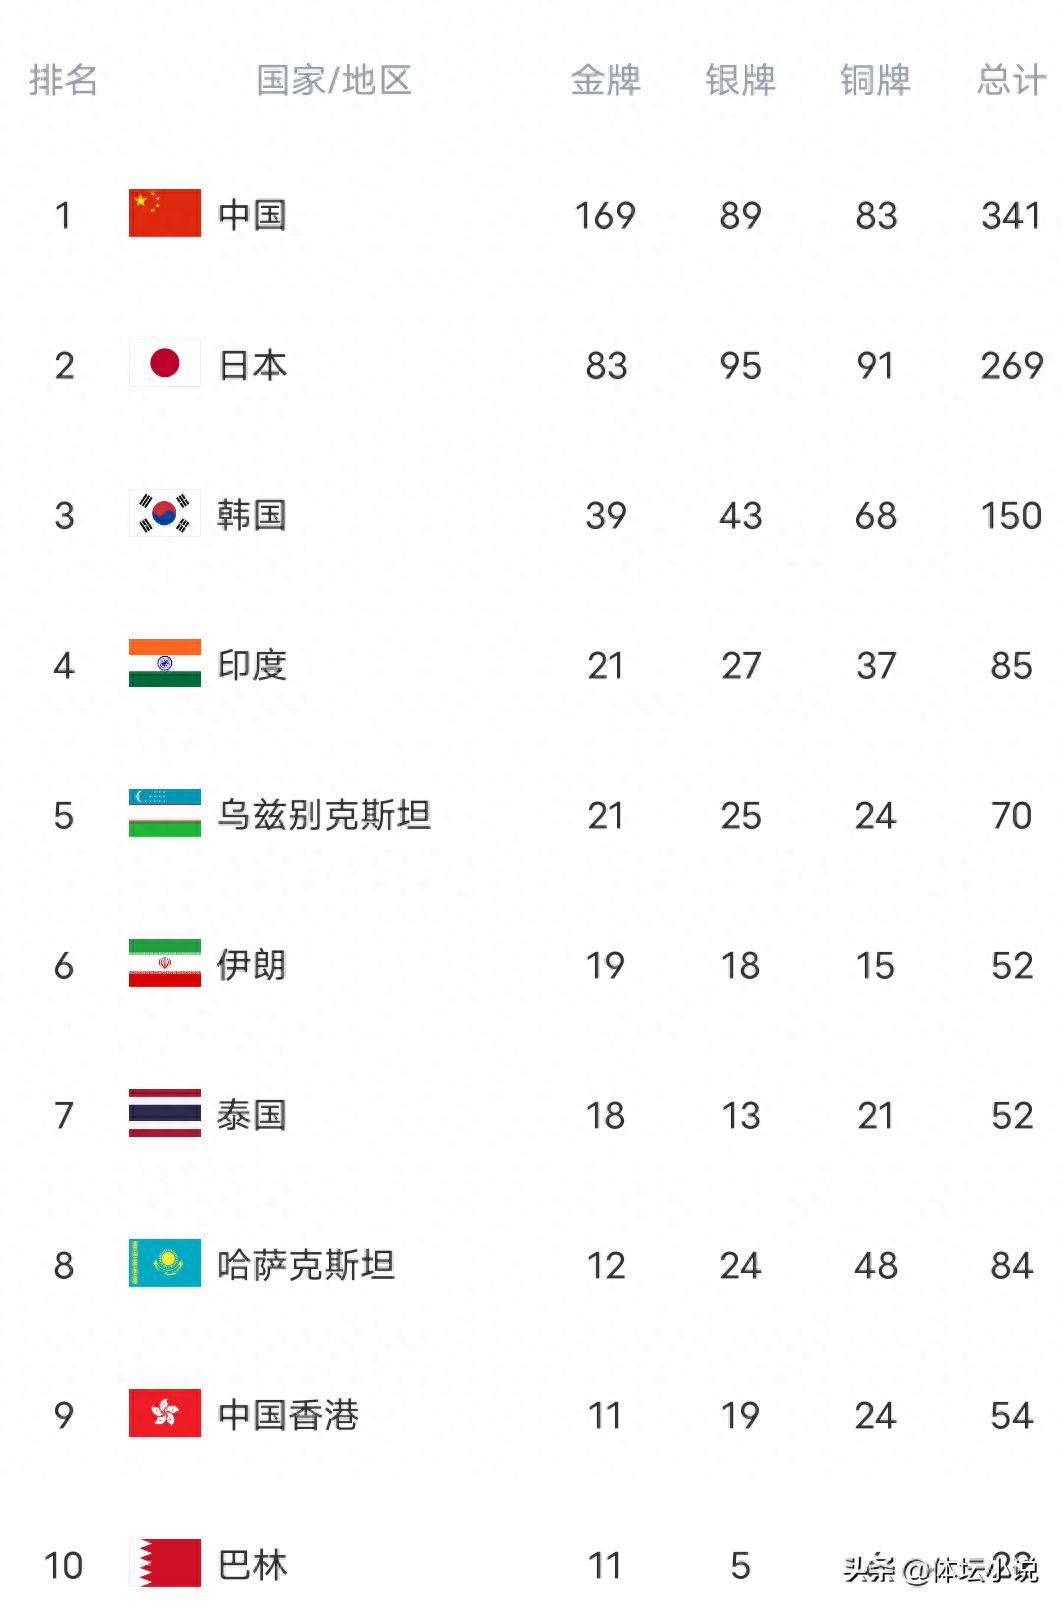Open the 中国 country name link
Image resolution: width=1063 pixels, height=1608 pixels.
[x=253, y=215]
